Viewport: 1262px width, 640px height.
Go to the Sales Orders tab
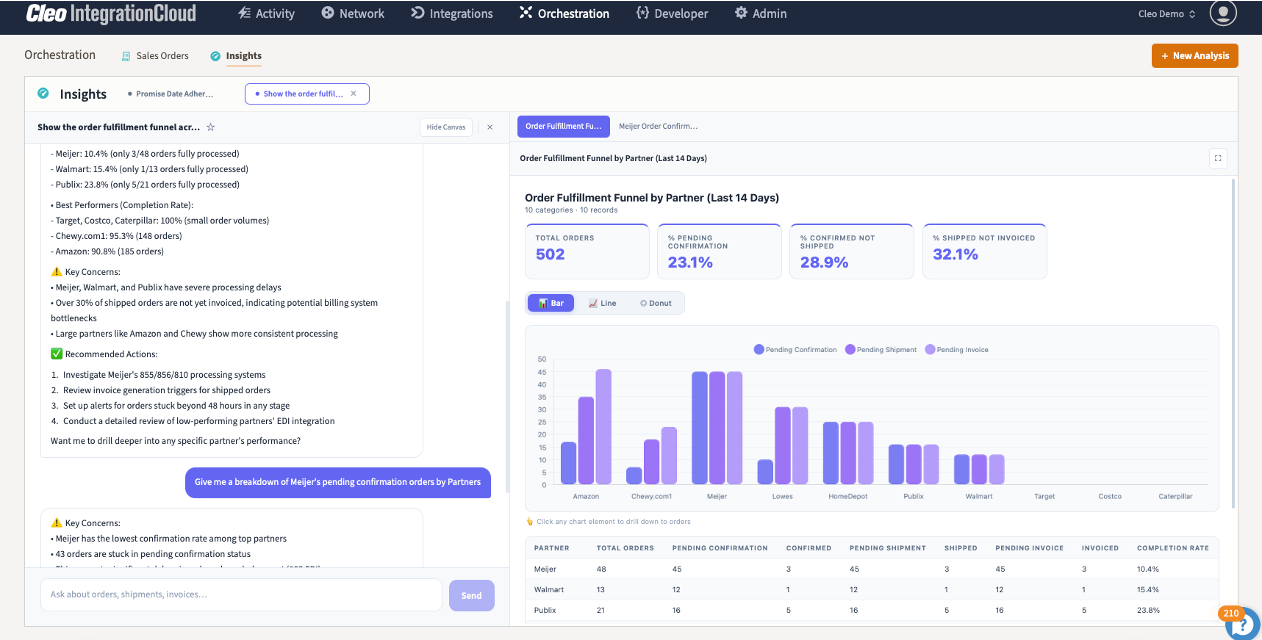click(154, 56)
